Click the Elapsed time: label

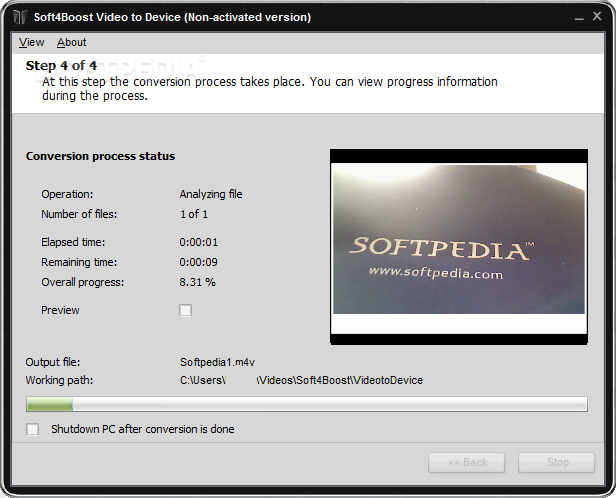click(73, 242)
